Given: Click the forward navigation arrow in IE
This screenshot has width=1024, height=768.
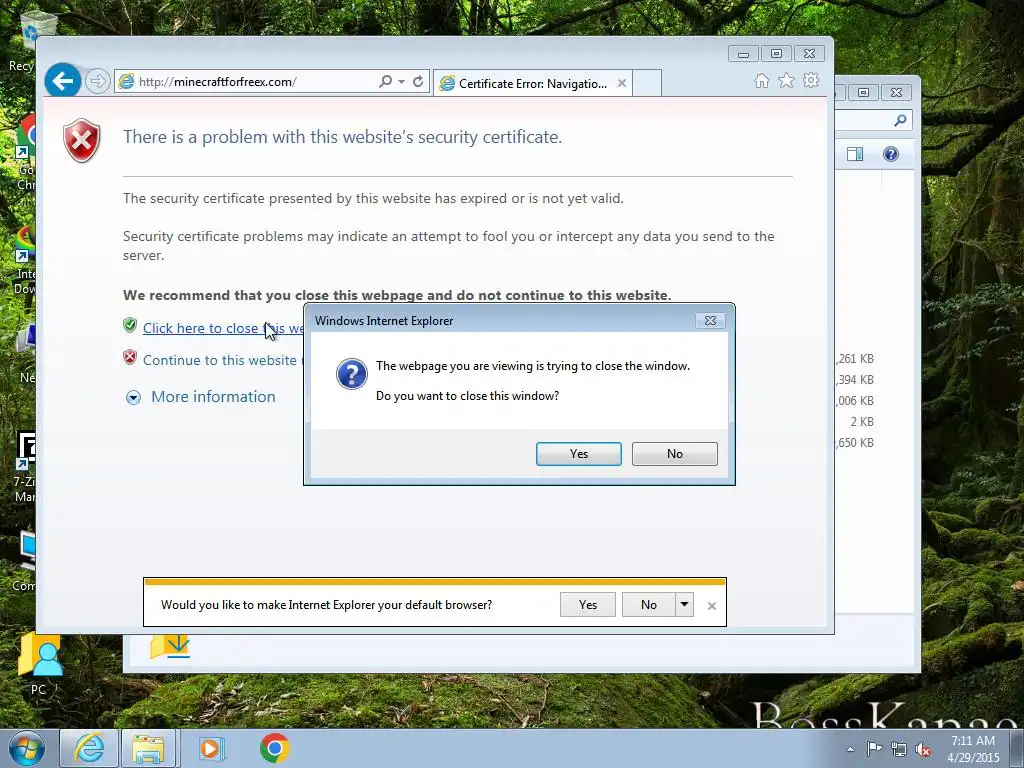Looking at the screenshot, I should (97, 82).
